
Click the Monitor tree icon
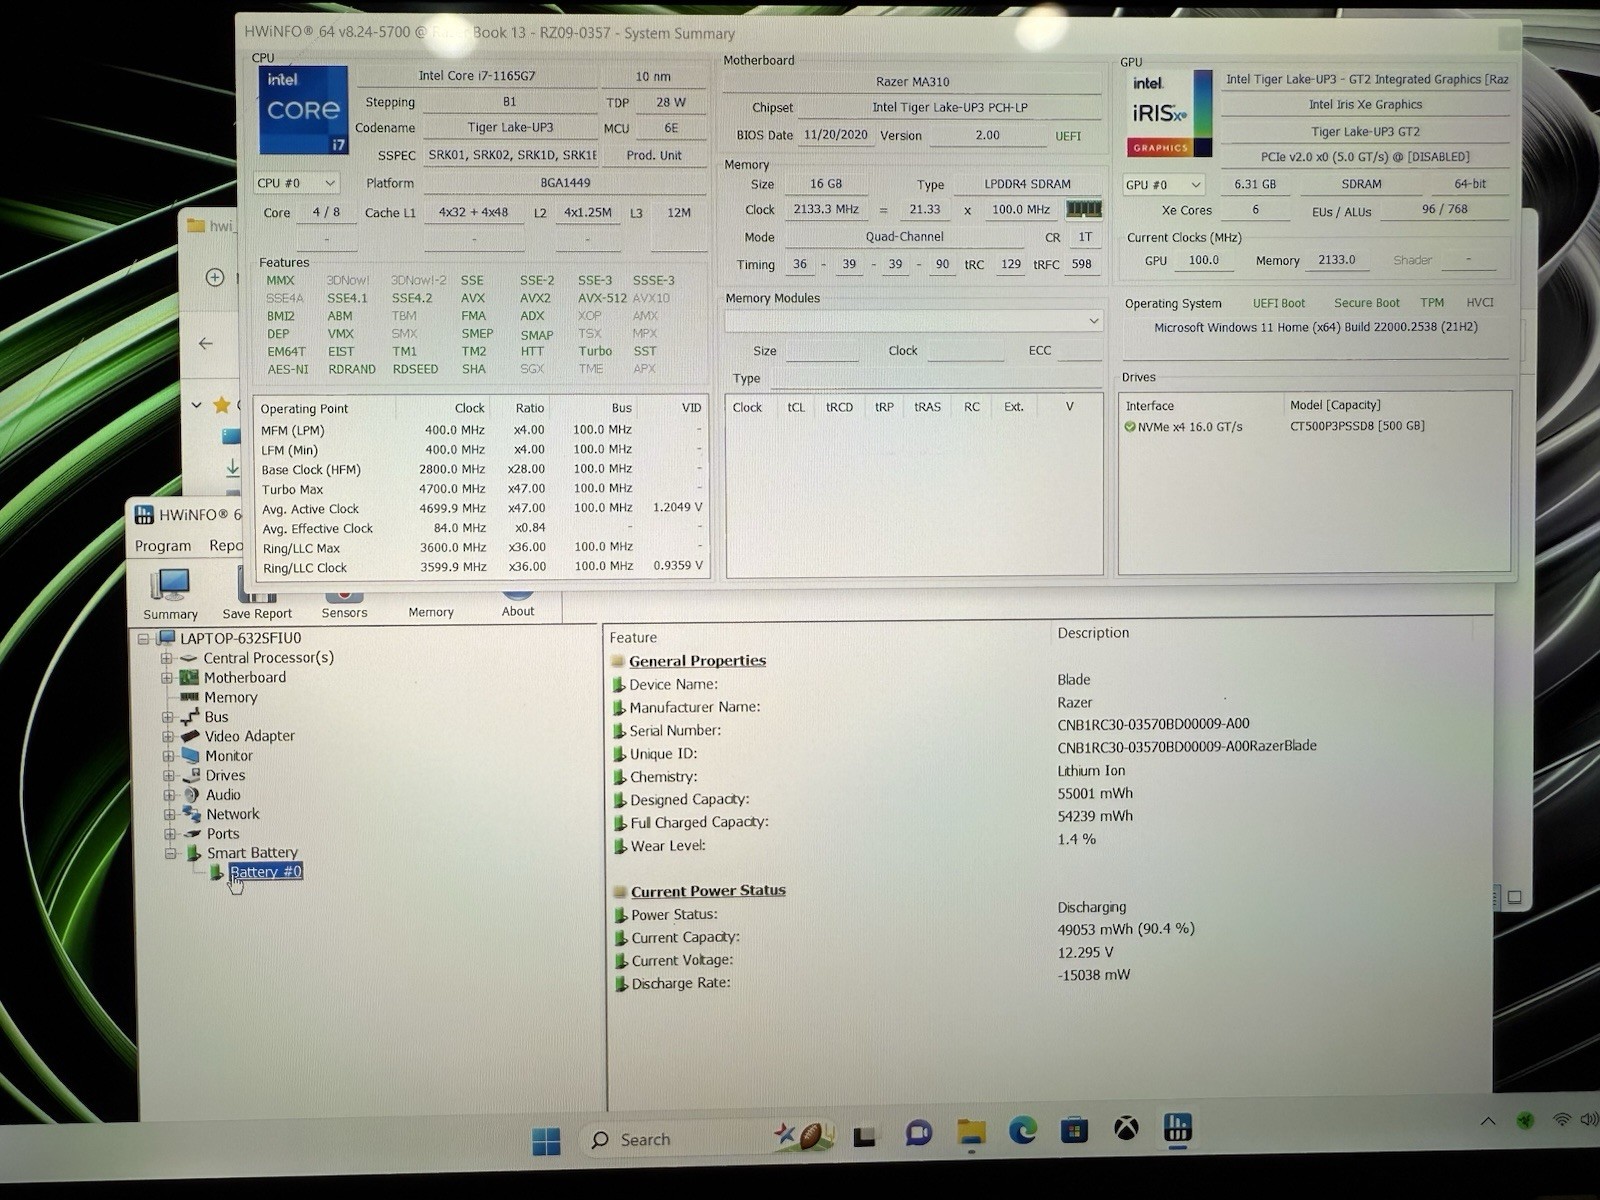tap(191, 756)
